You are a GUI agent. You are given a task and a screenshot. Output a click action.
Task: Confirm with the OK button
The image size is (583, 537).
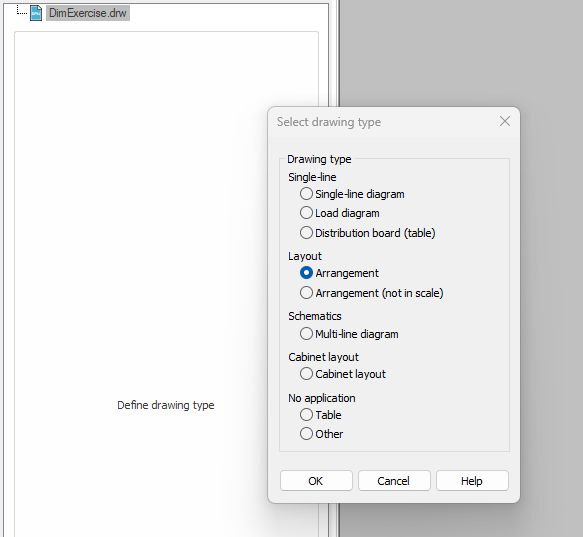(316, 481)
